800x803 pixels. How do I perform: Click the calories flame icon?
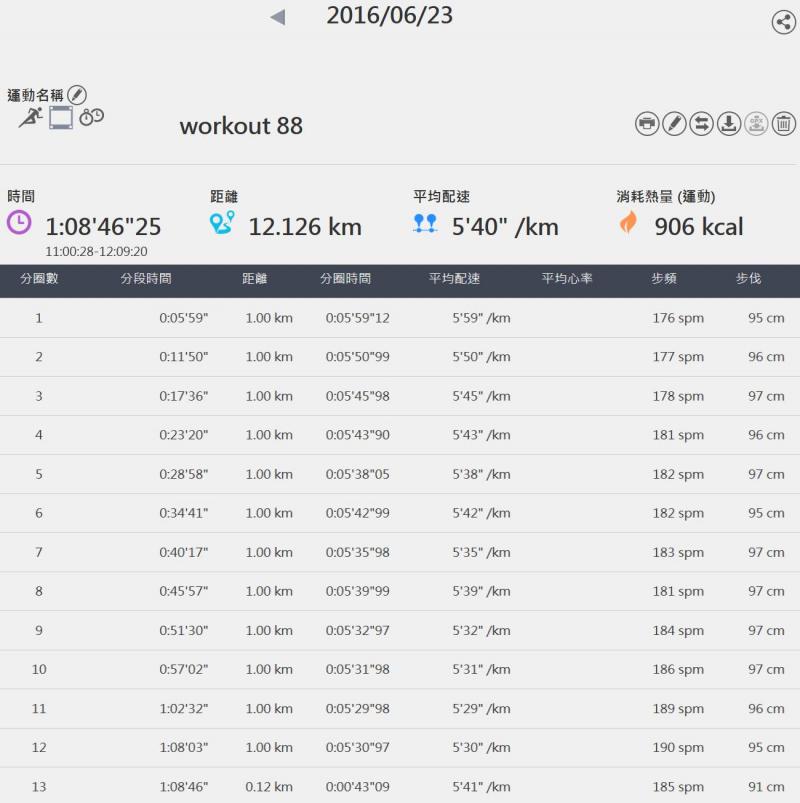pos(628,222)
